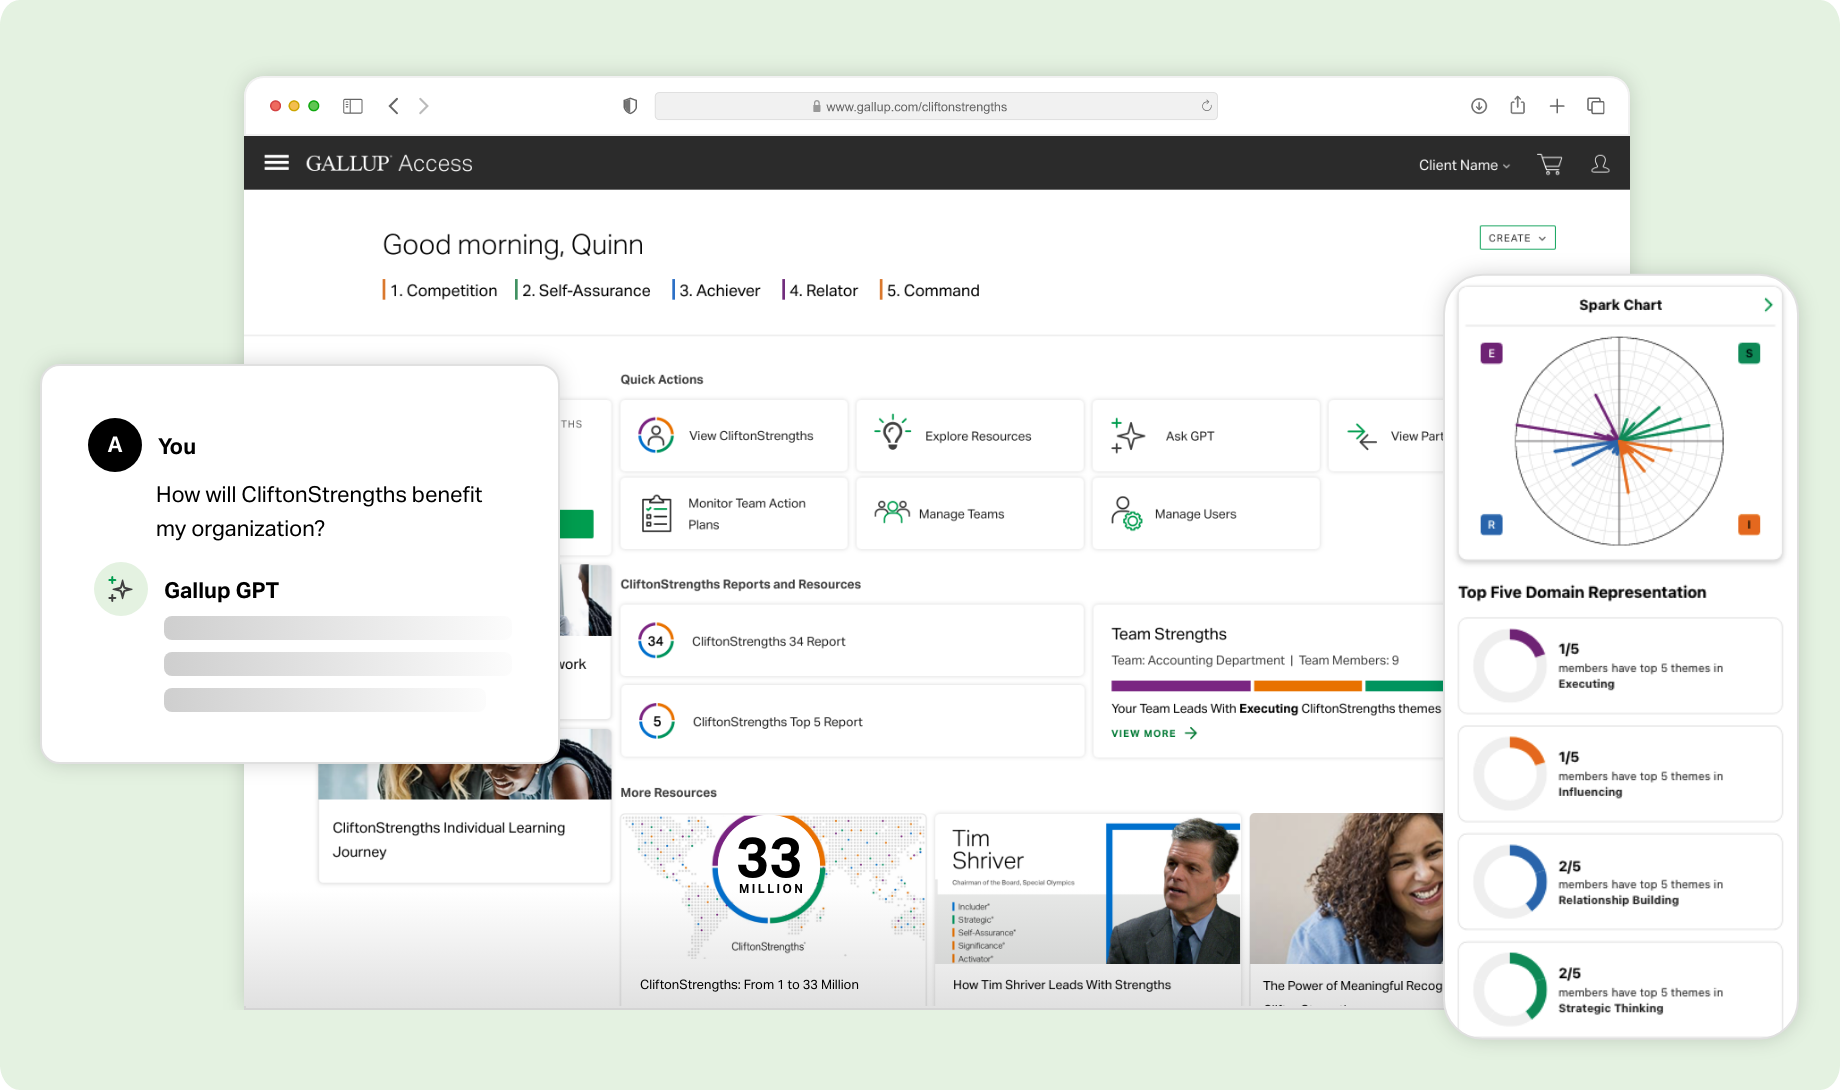Click the 34 report circle icon

pos(656,641)
